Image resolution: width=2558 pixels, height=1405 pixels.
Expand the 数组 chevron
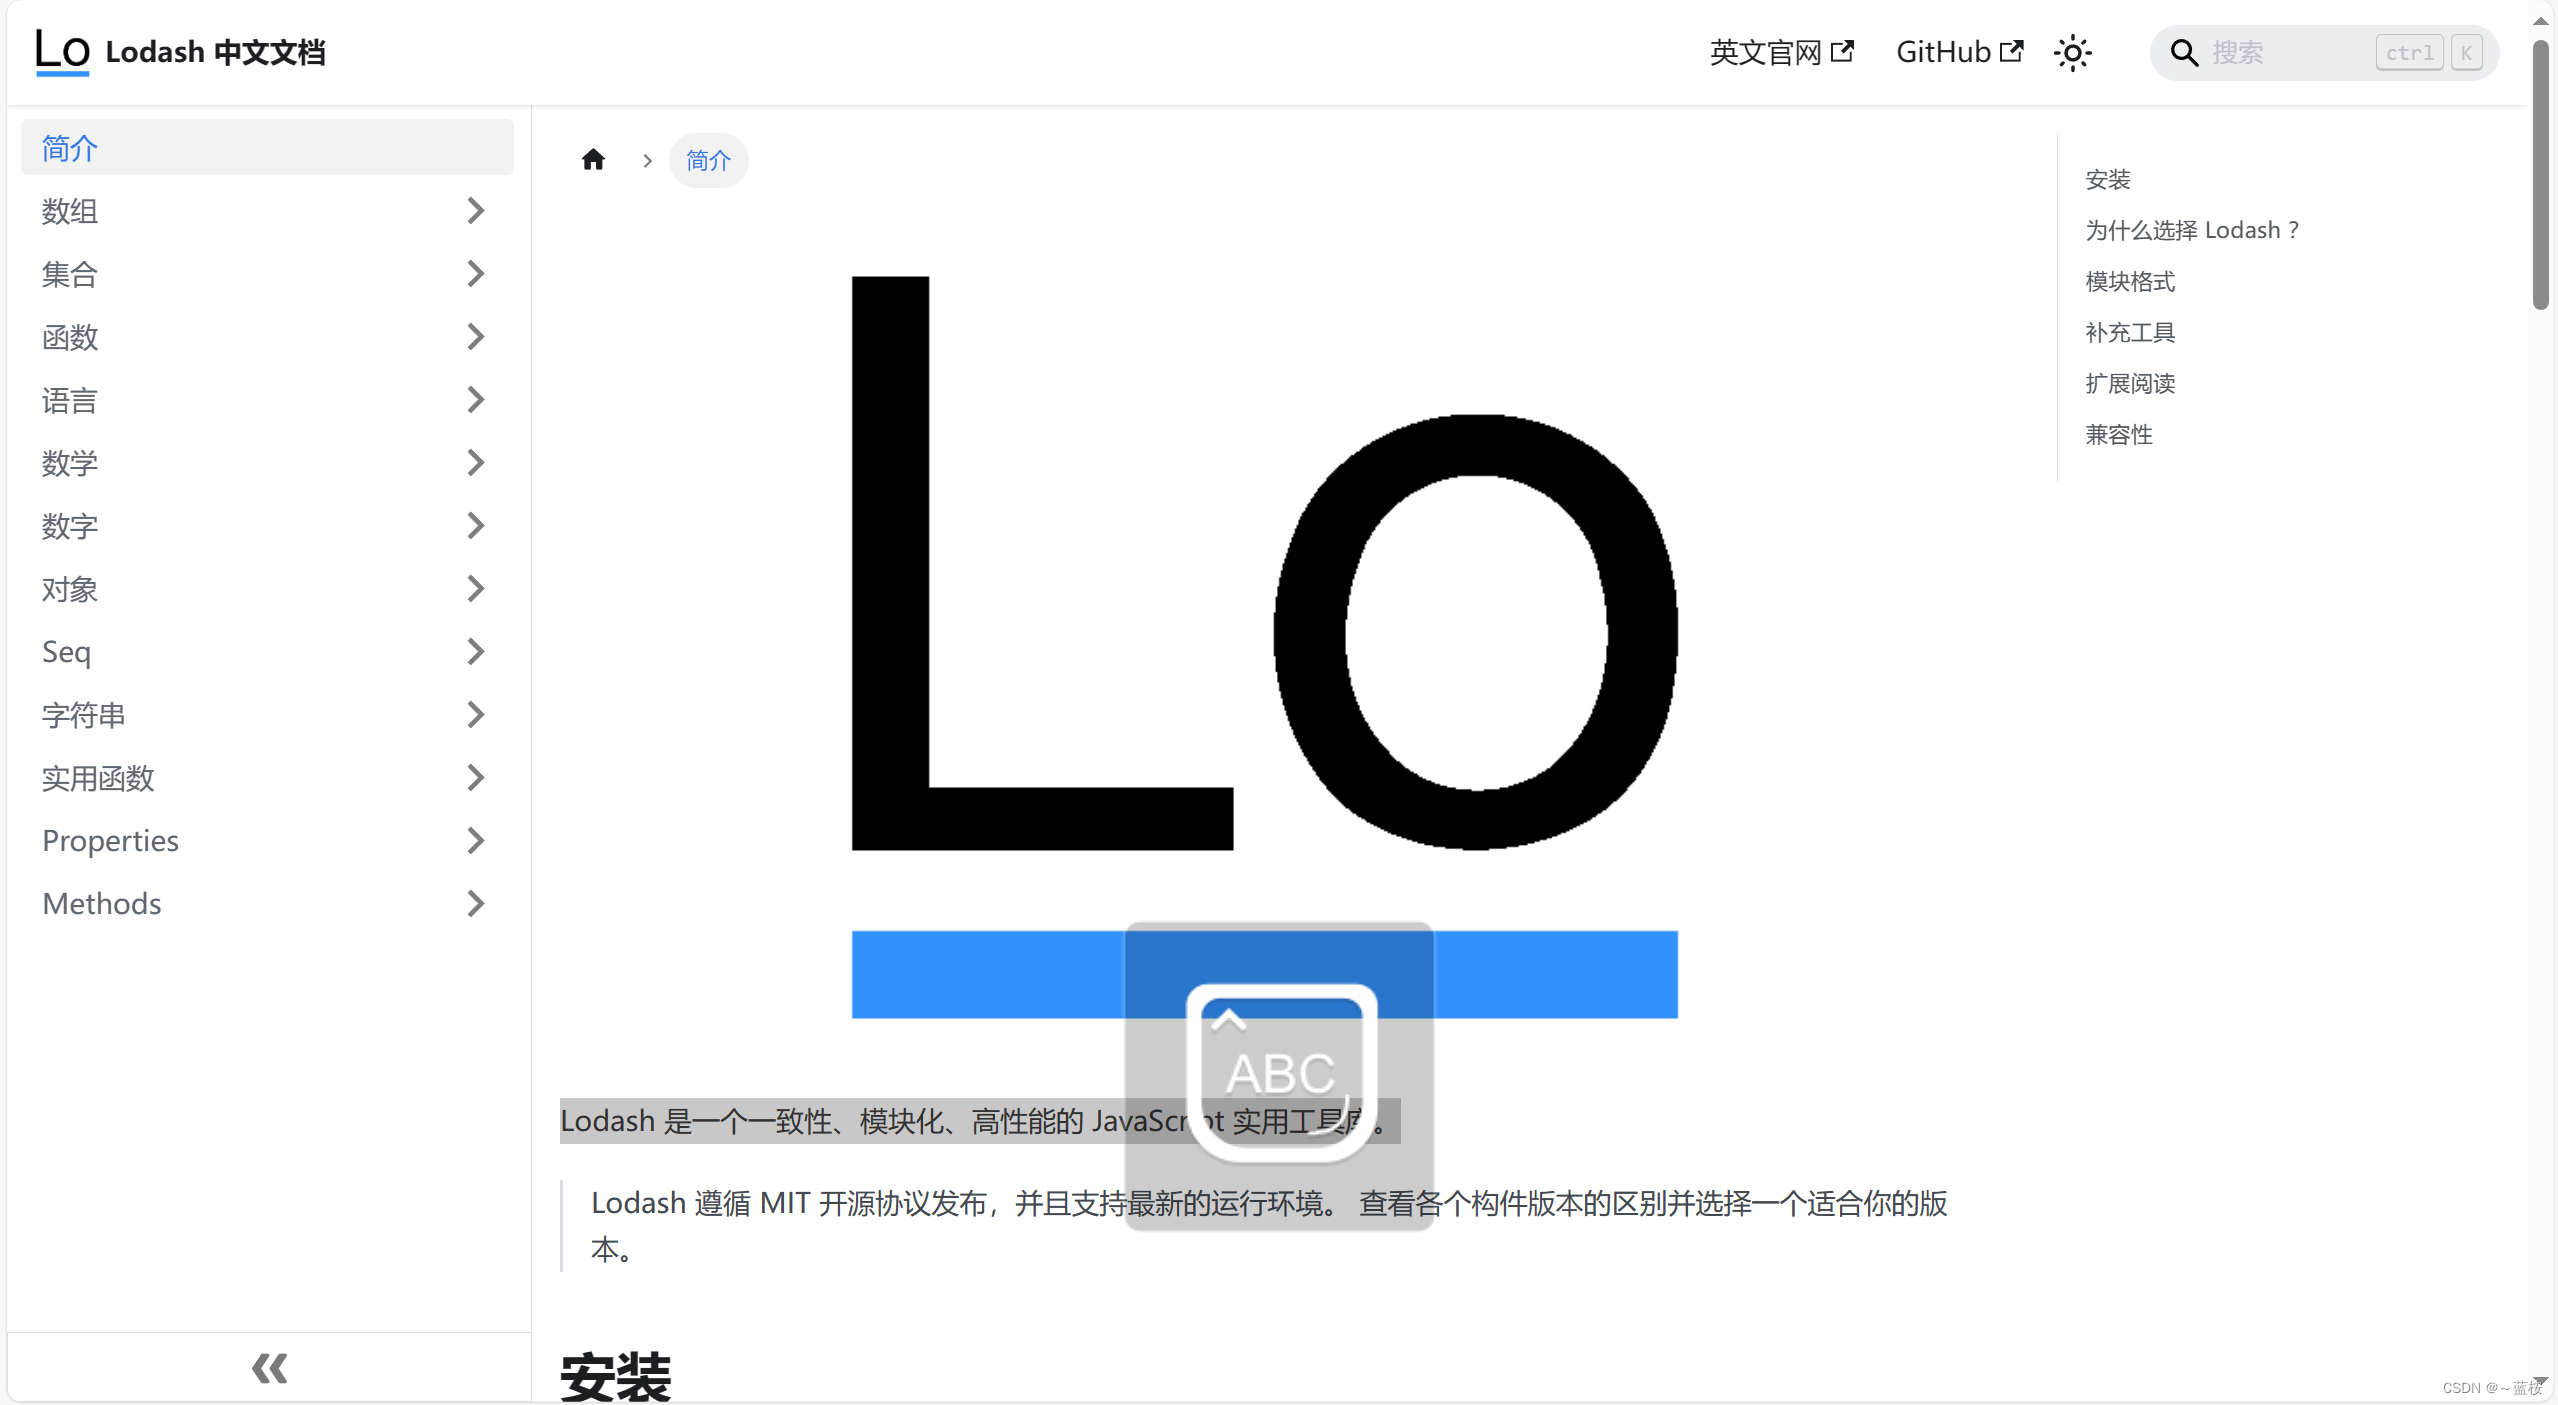point(476,211)
